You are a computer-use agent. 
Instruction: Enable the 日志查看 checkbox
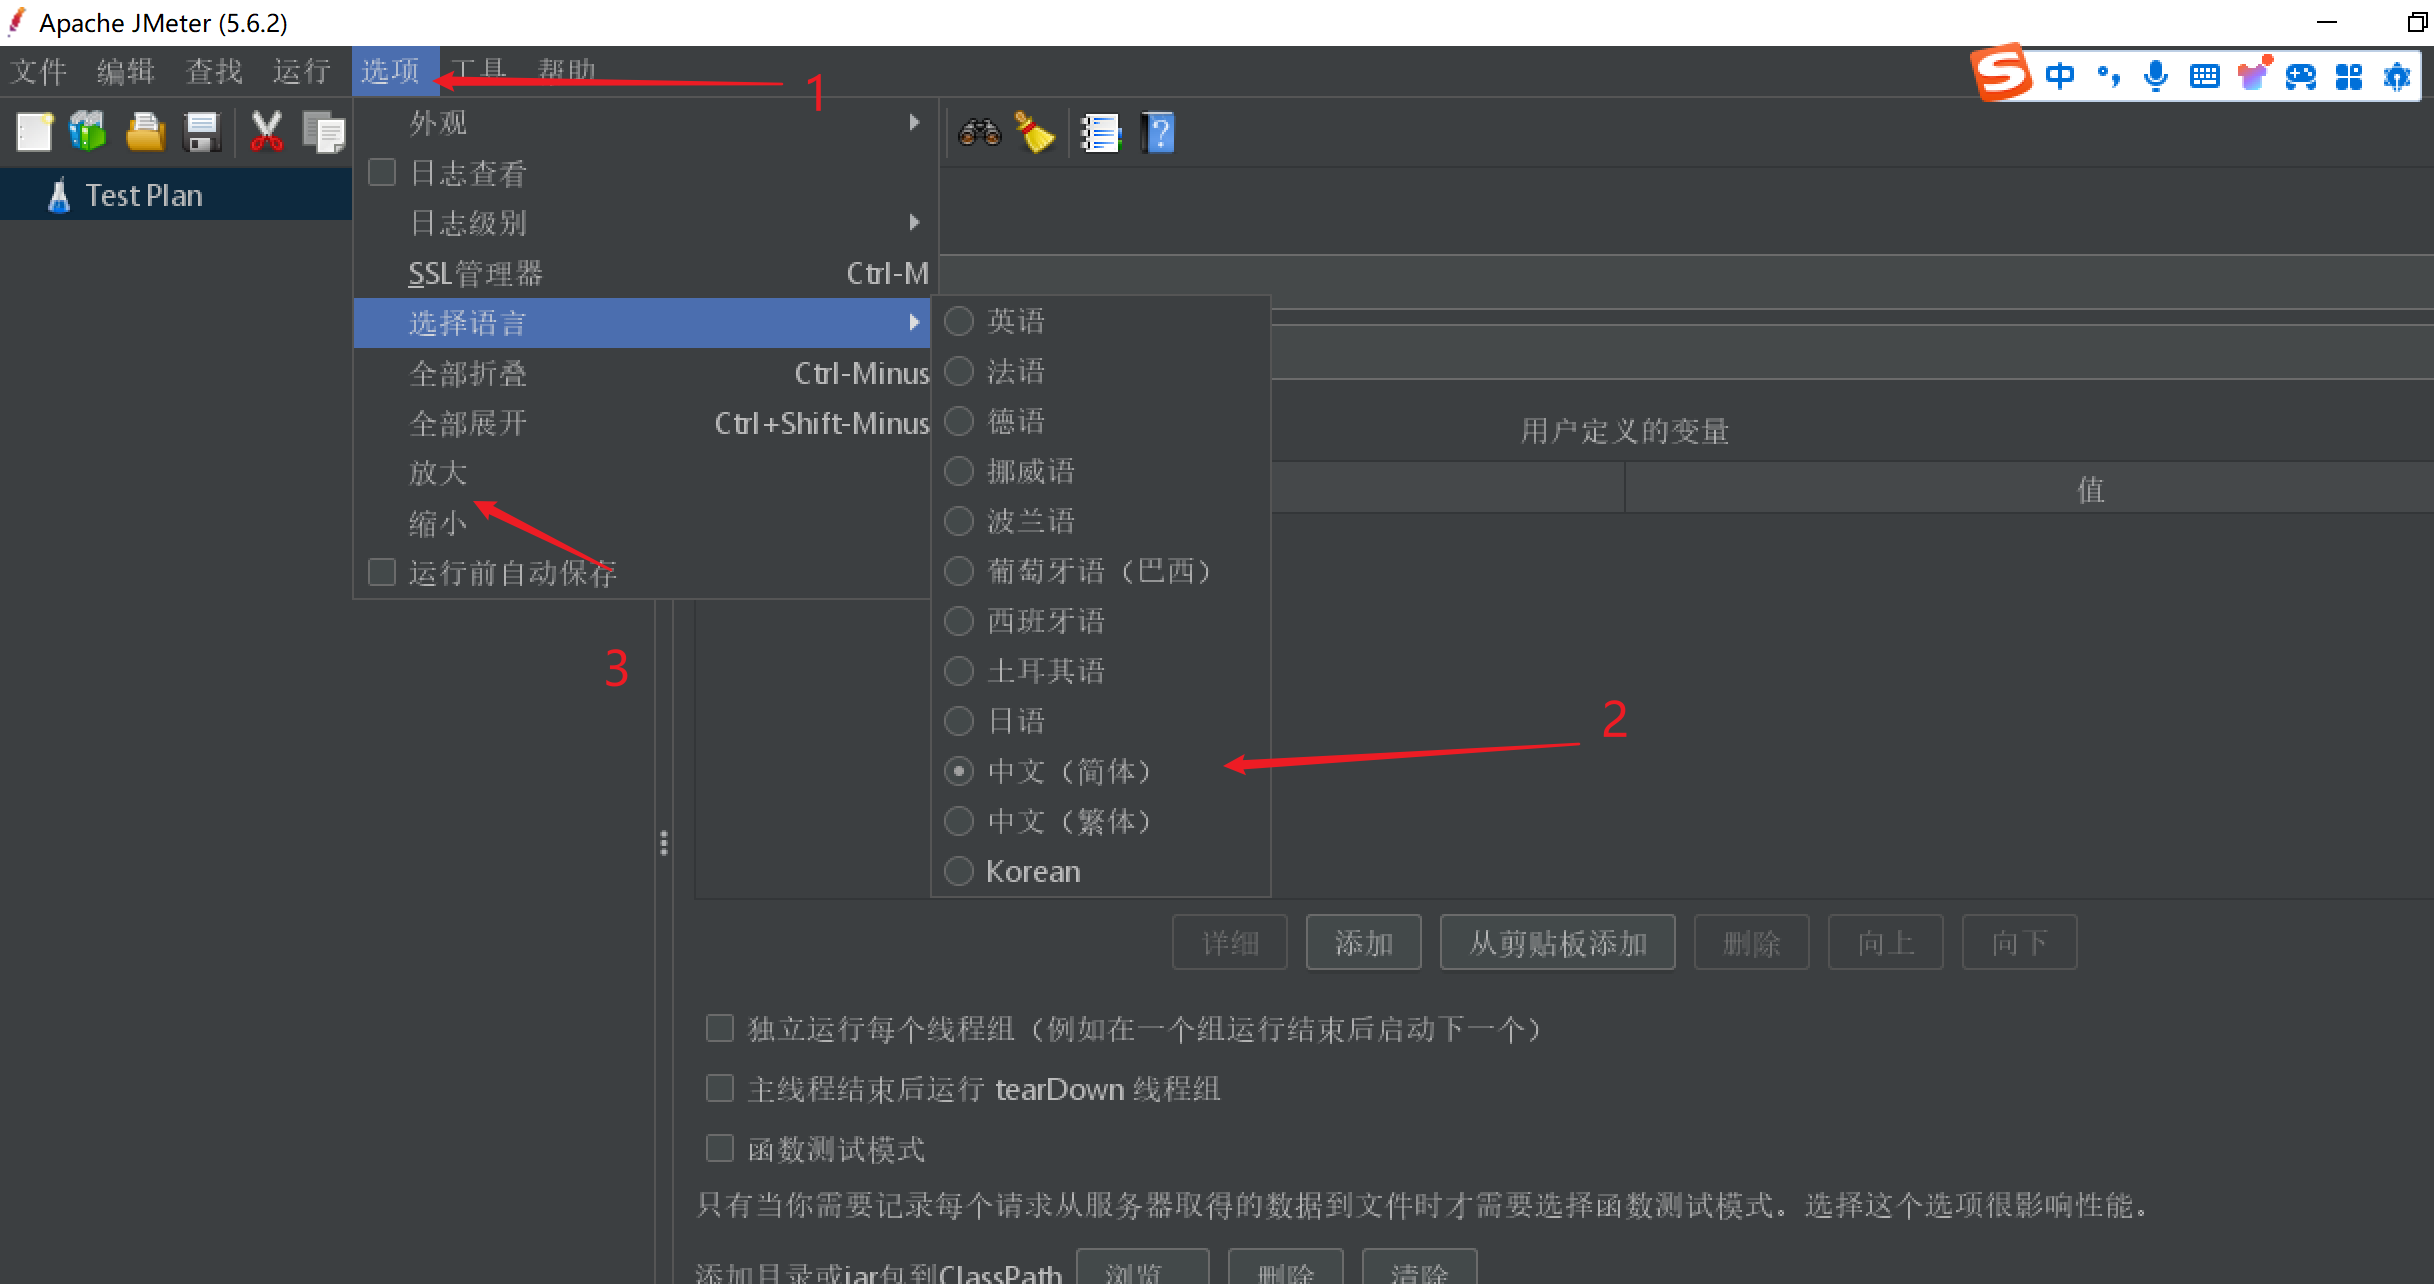click(x=382, y=173)
